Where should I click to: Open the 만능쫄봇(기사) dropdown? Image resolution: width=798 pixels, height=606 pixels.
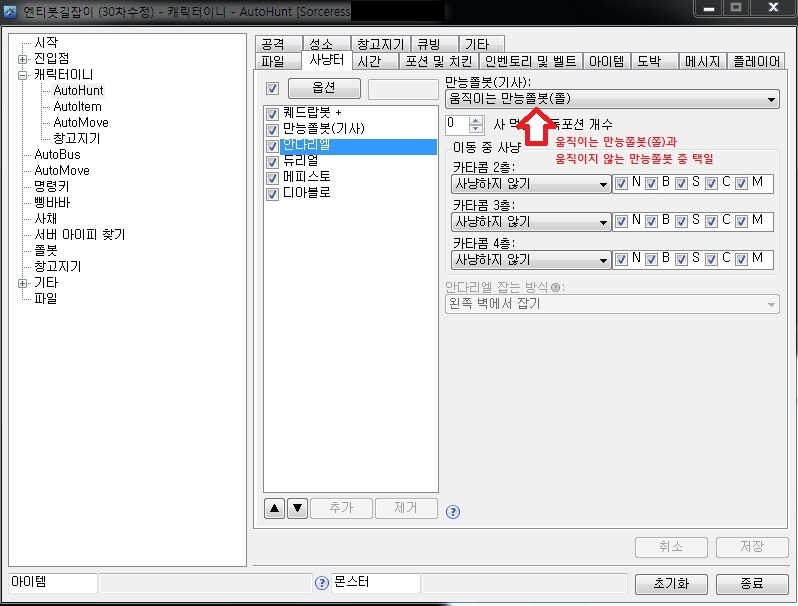(612, 99)
